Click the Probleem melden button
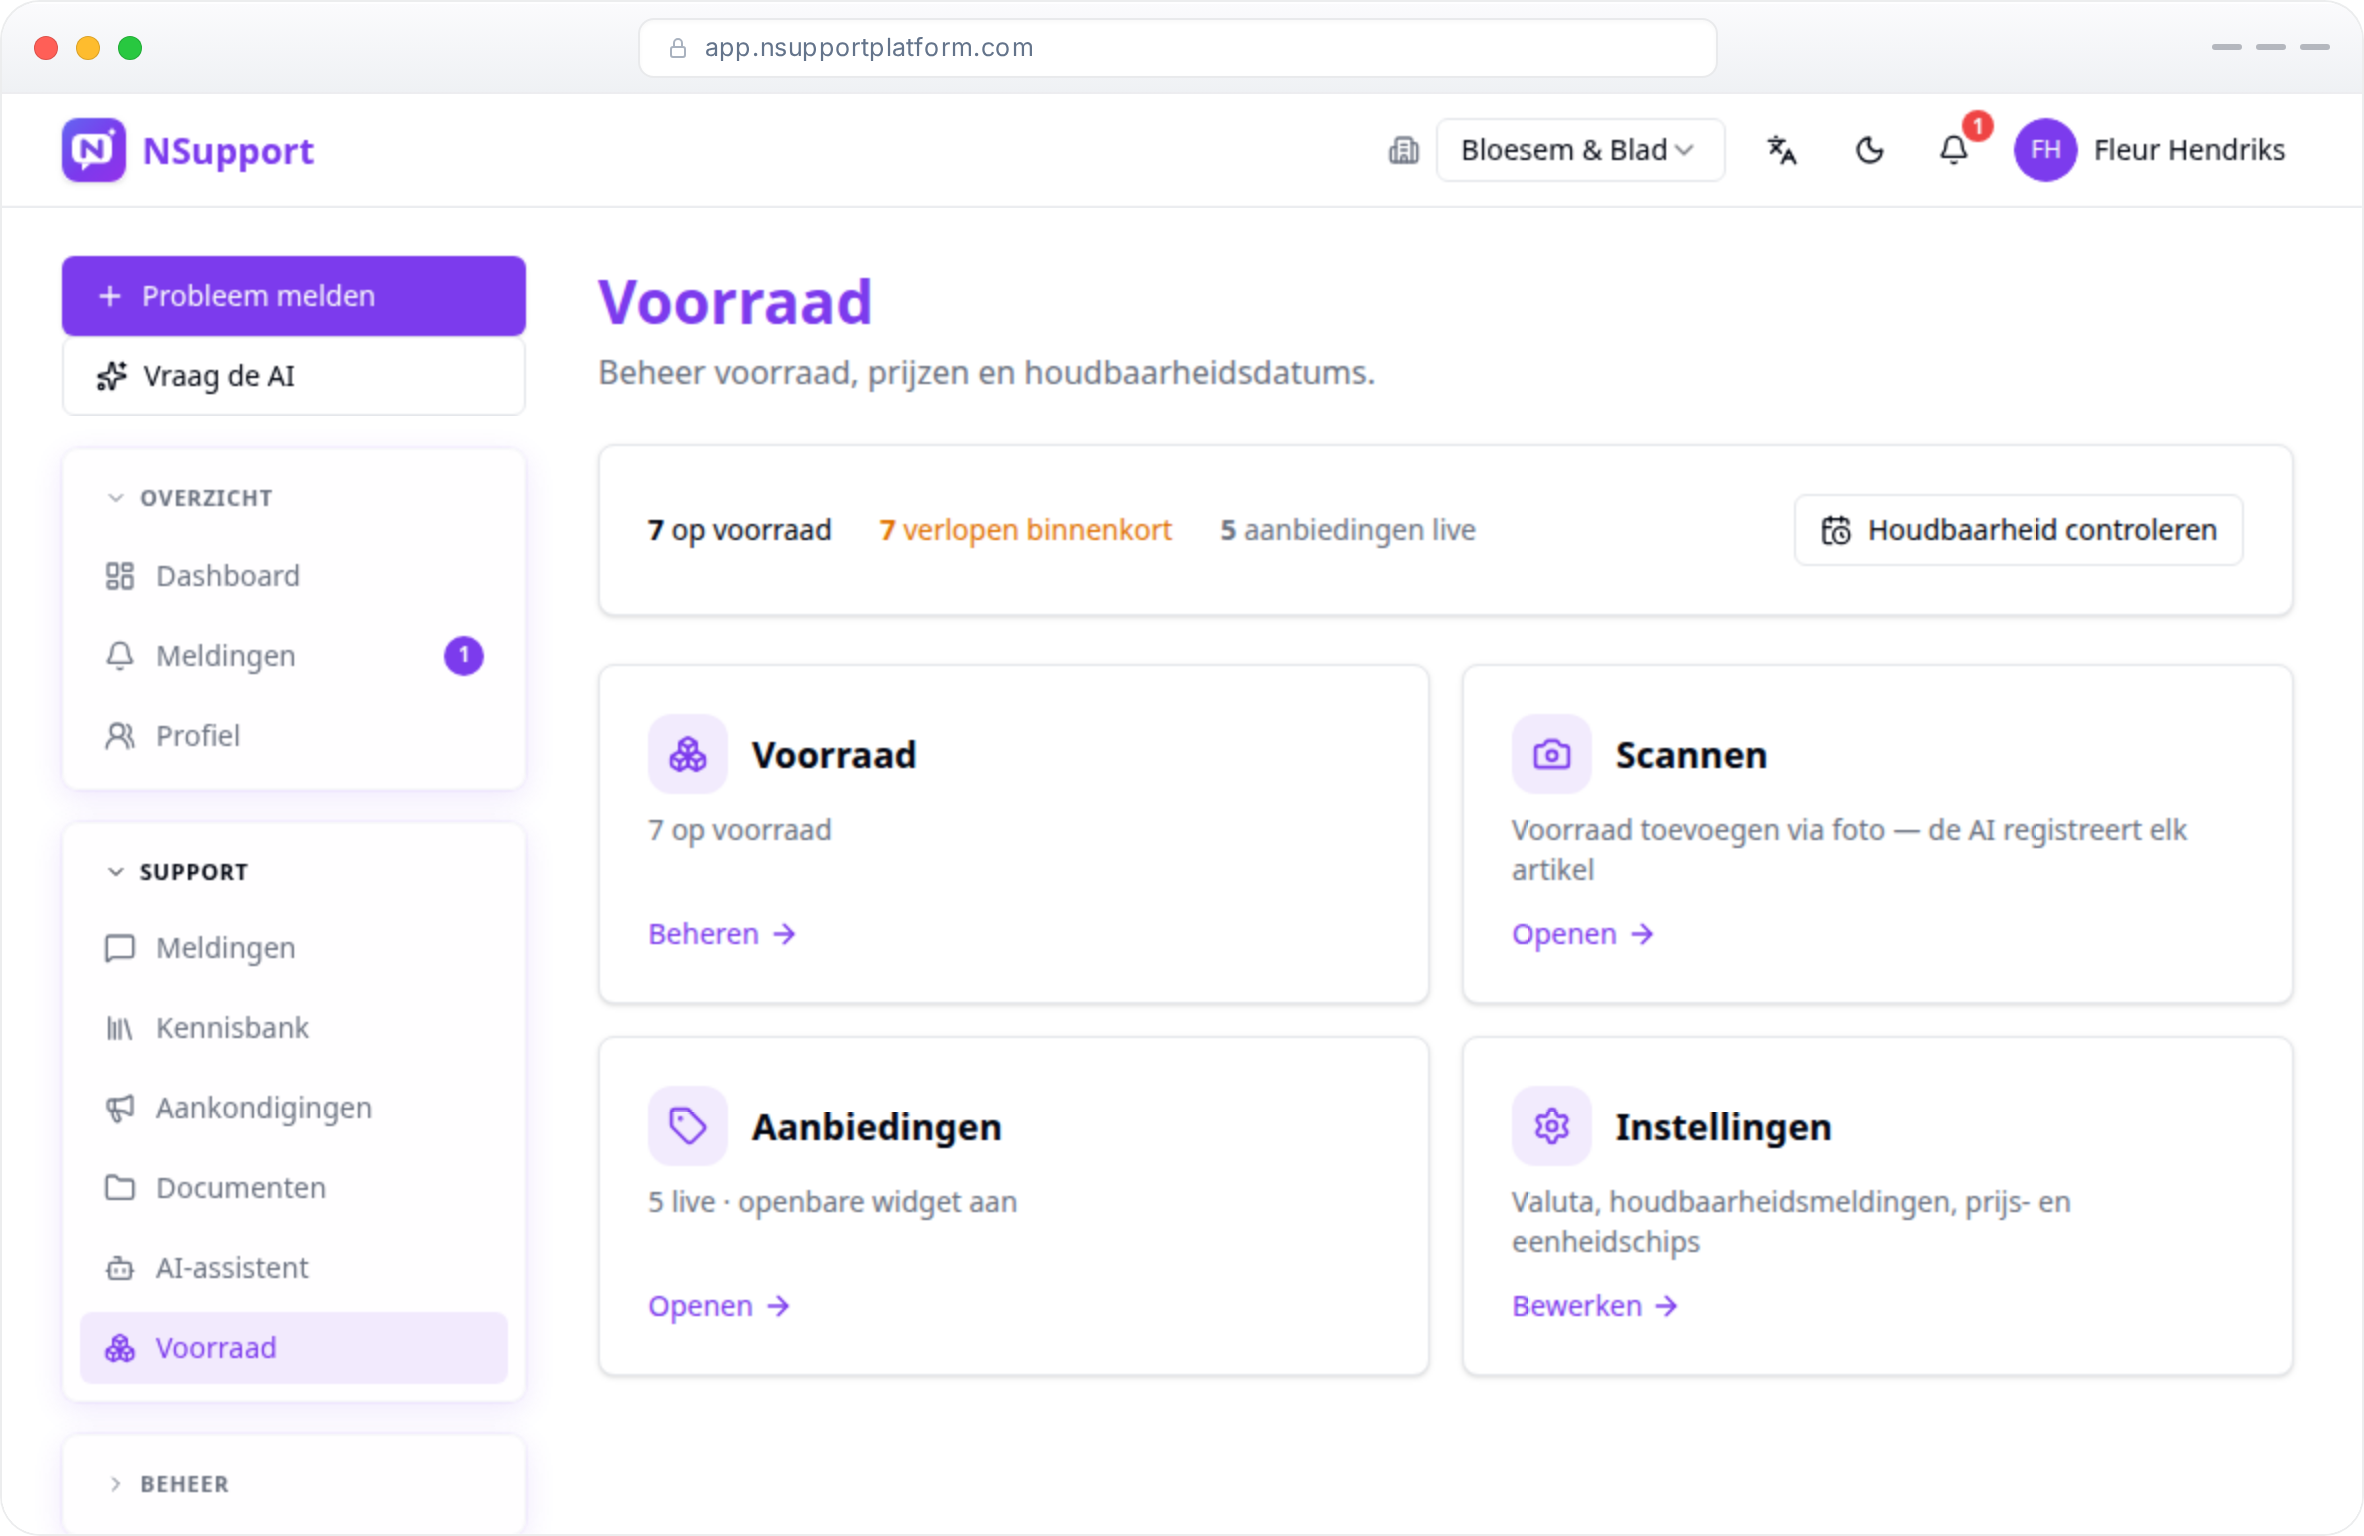2364x1536 pixels. click(x=294, y=296)
